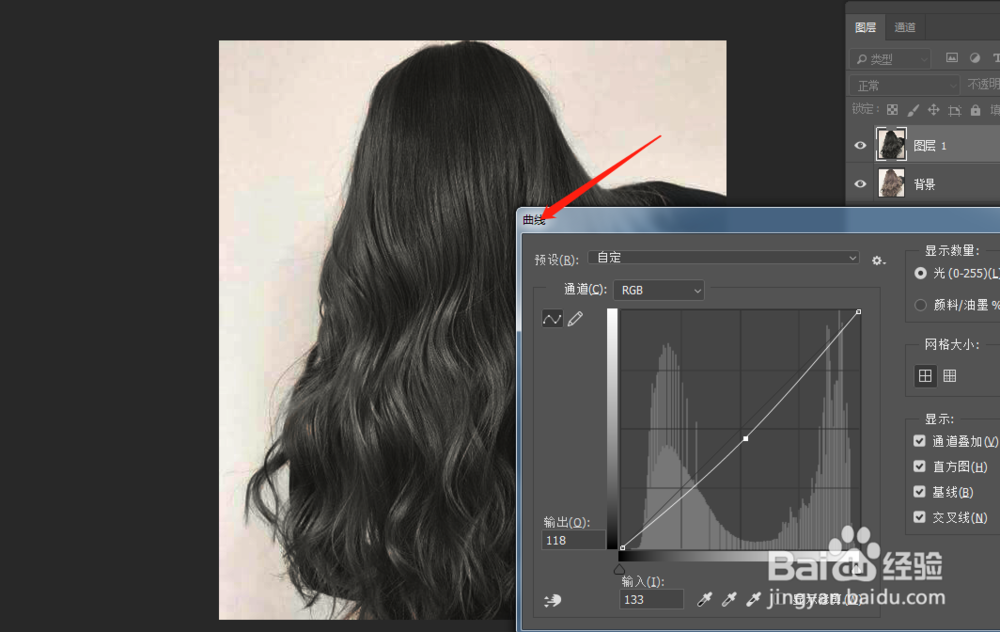Select the curve bottom-left endpoint
The height and width of the screenshot is (632, 1000).
tap(622, 548)
